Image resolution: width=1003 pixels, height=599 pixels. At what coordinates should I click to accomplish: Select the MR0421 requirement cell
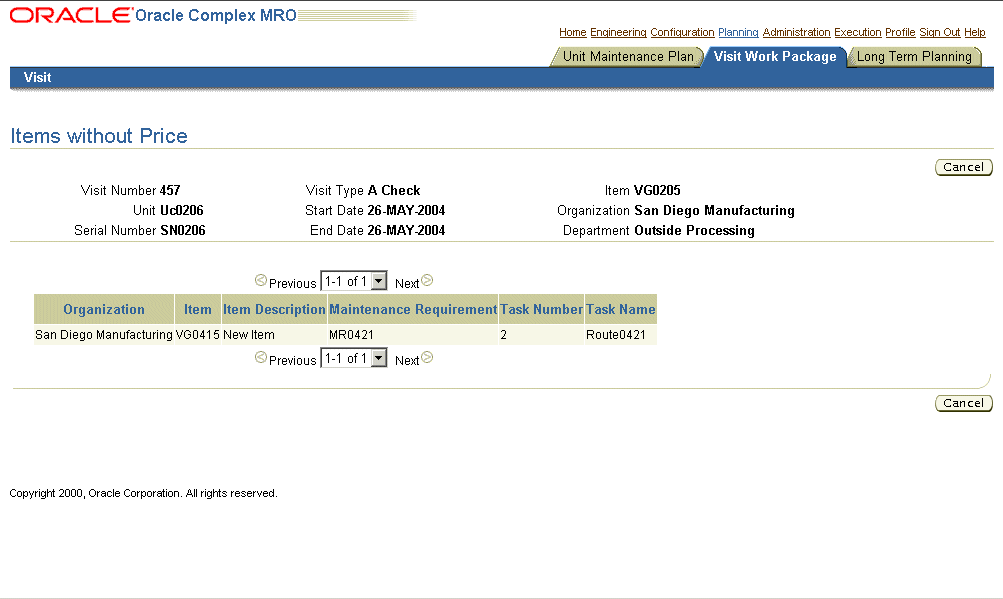coord(413,335)
